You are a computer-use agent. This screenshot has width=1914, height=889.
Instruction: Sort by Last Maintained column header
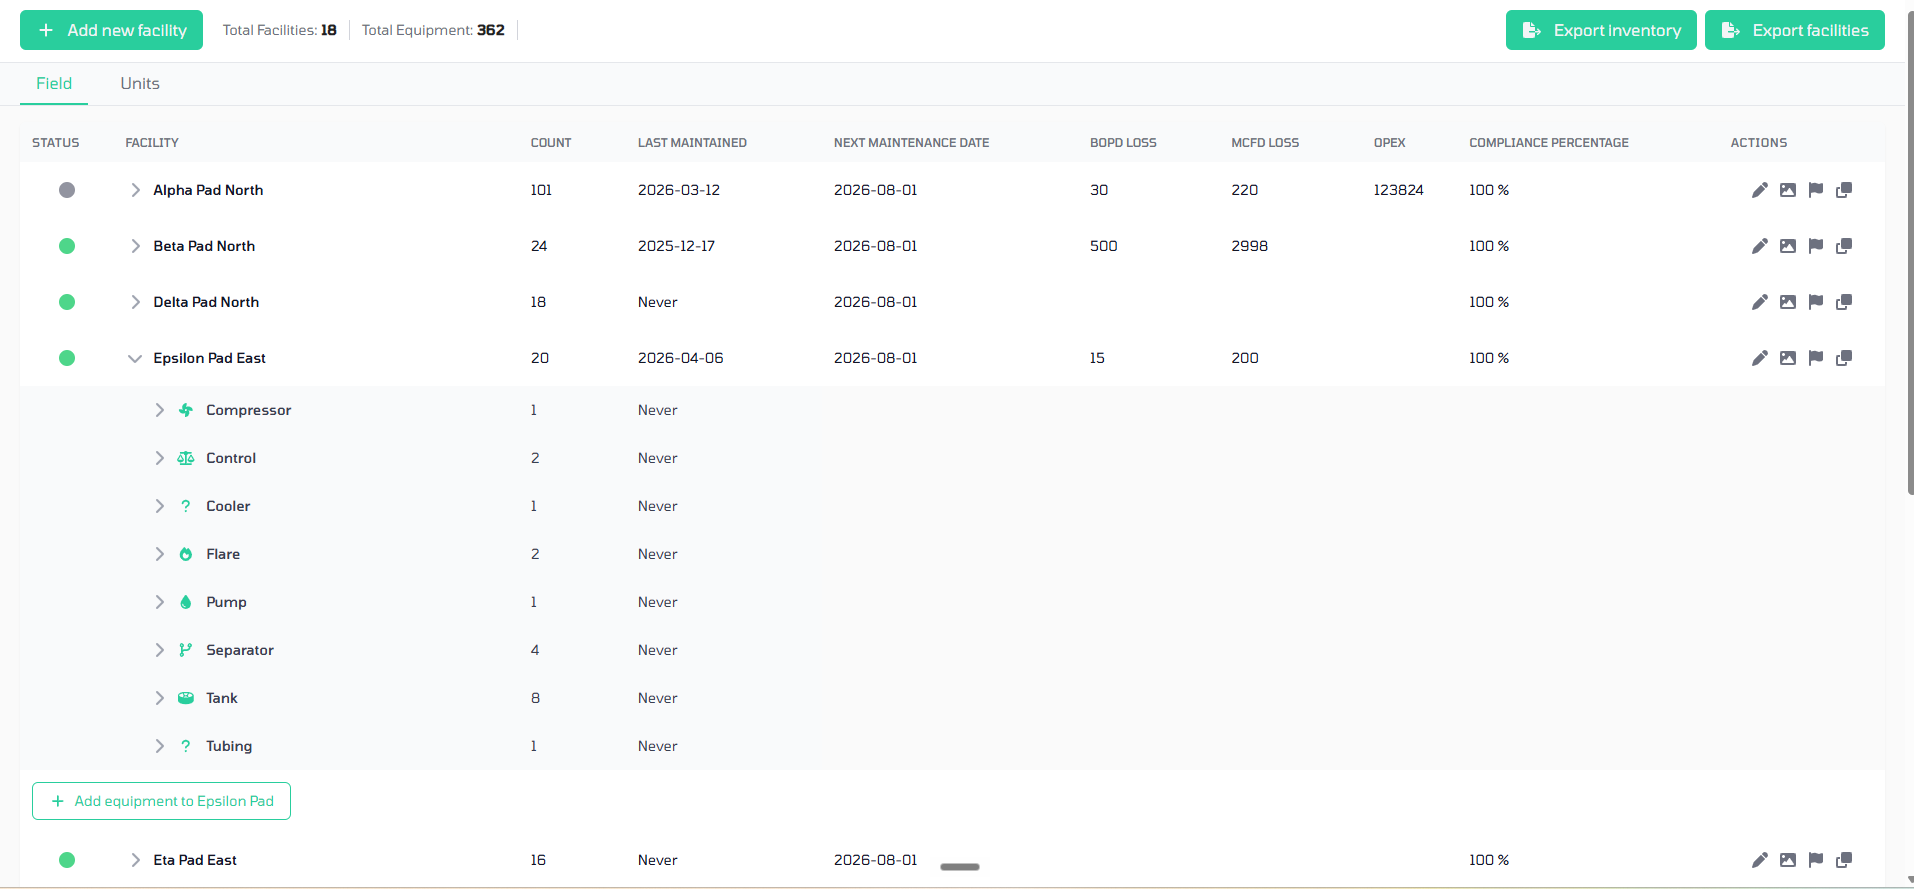pyautogui.click(x=692, y=143)
